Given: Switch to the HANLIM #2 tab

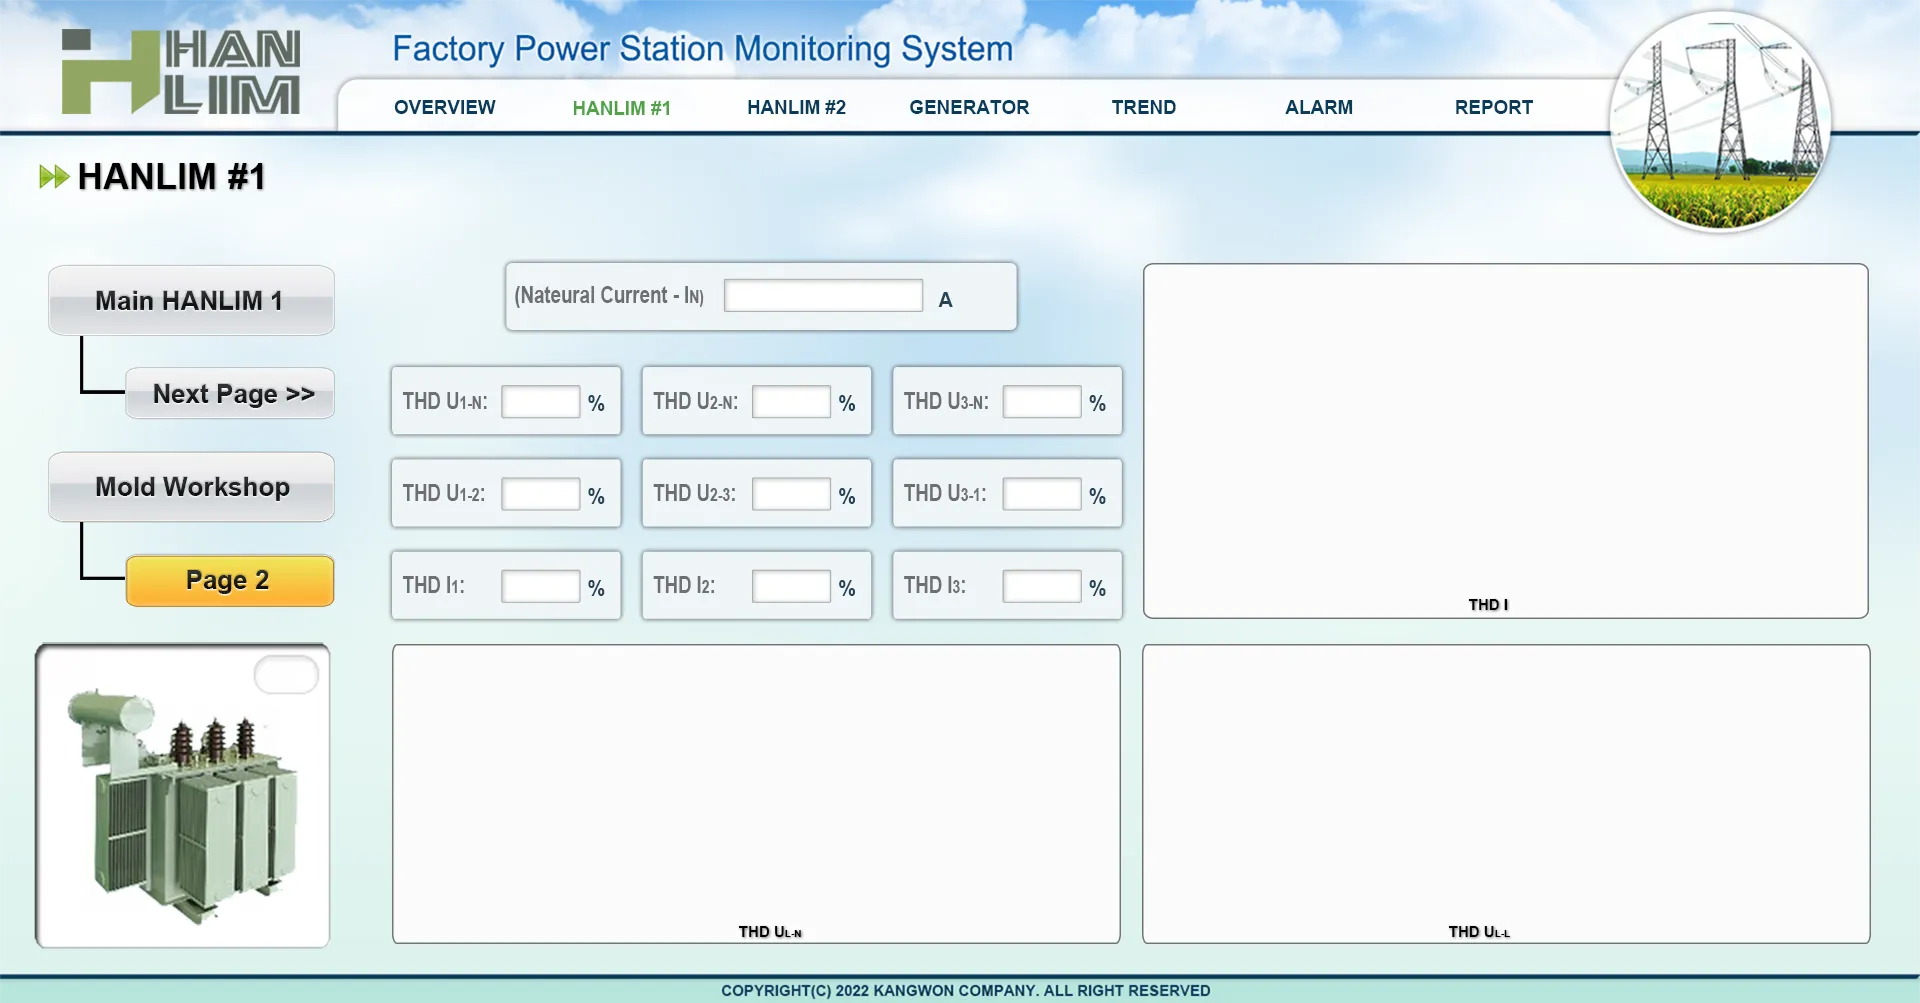Looking at the screenshot, I should [x=796, y=107].
